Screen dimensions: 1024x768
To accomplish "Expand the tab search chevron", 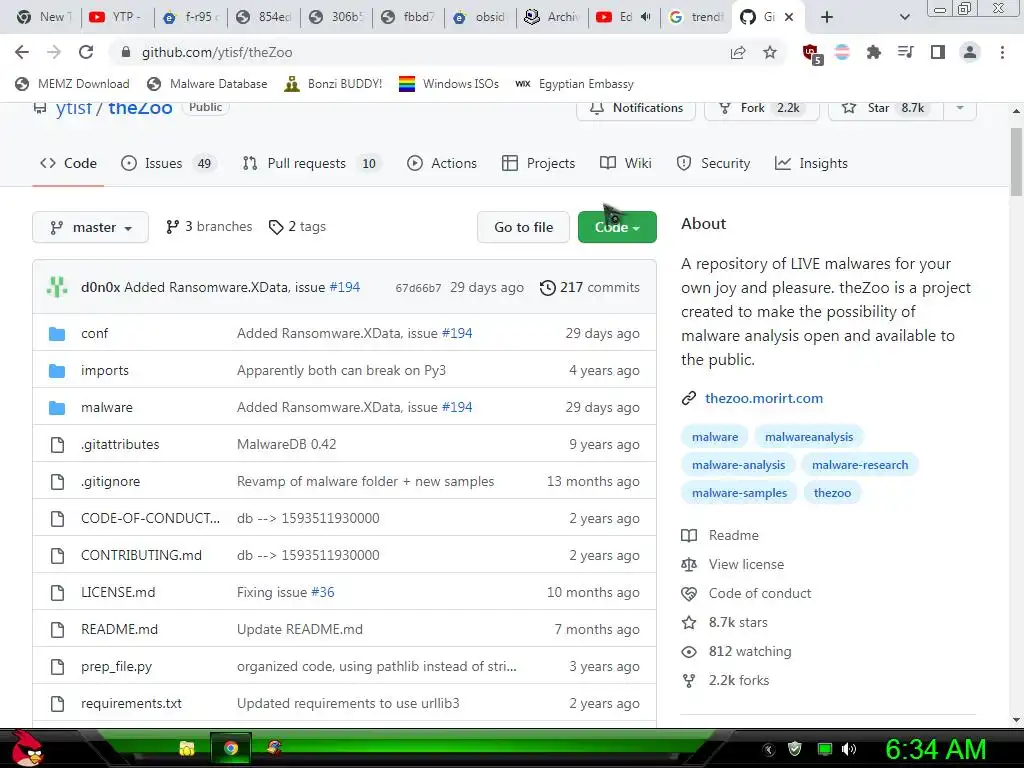I will pos(904,17).
